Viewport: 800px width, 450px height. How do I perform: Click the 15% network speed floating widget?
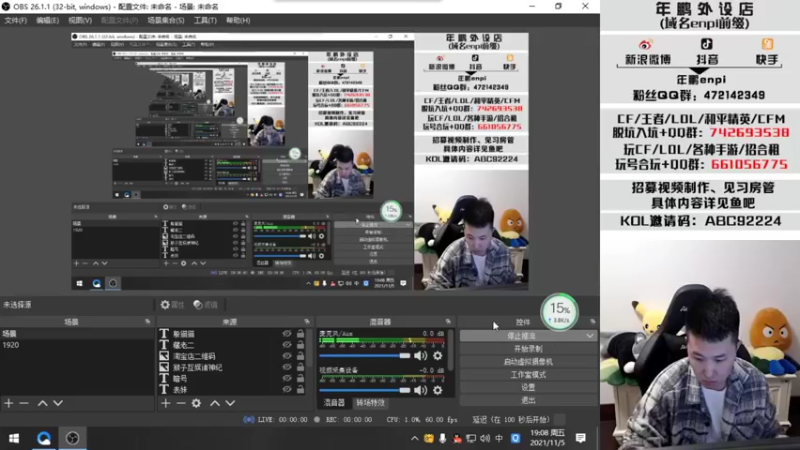click(x=559, y=312)
